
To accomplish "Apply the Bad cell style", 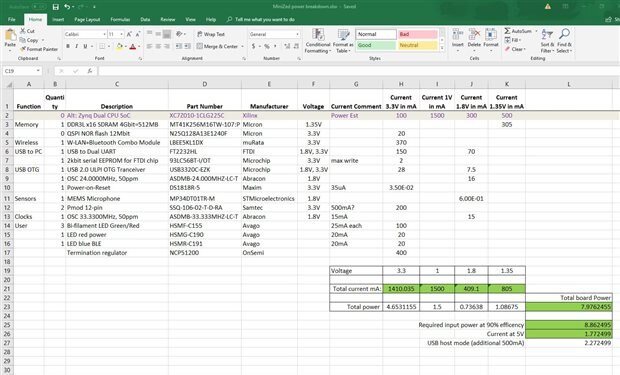I will click(418, 34).
